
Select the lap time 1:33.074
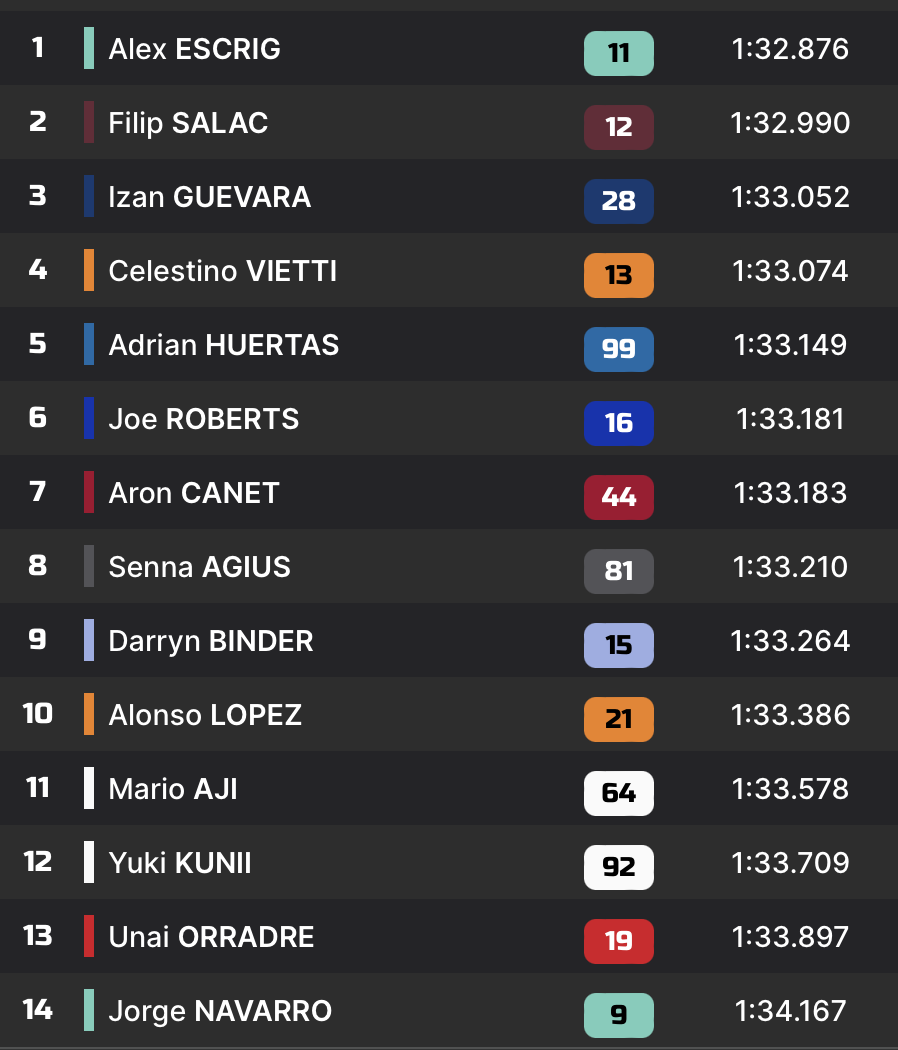[x=790, y=271]
